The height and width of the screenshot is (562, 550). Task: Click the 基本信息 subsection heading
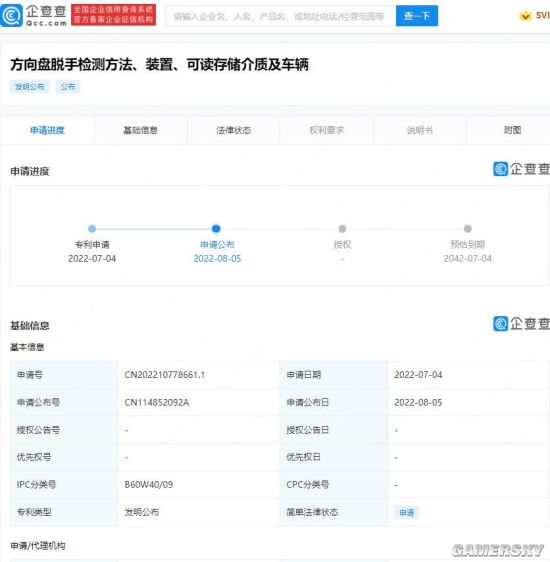(x=27, y=347)
